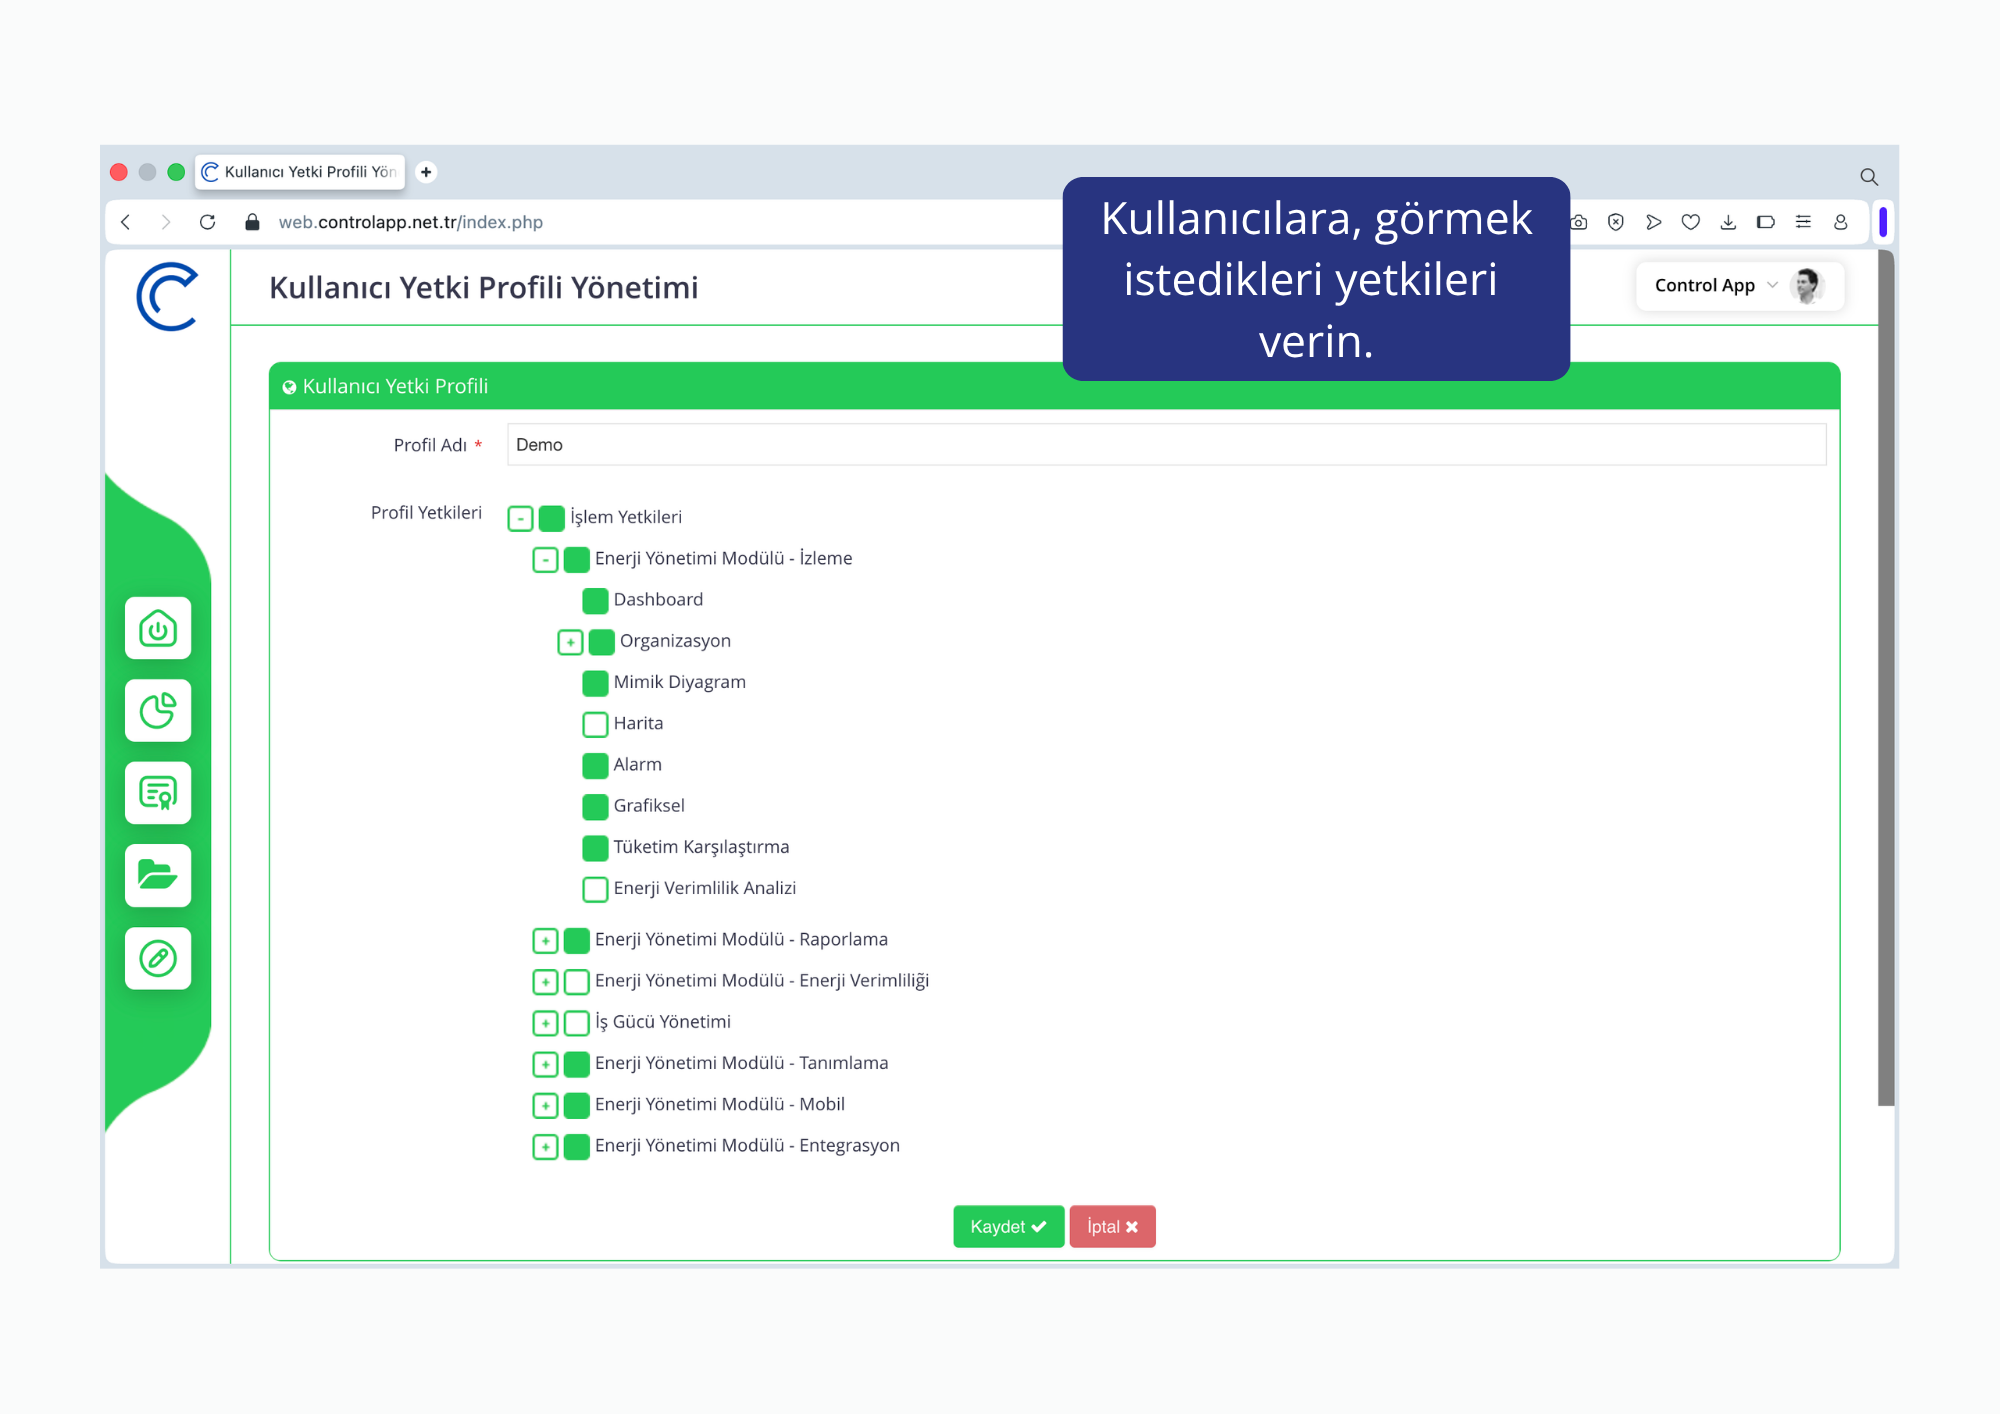Open the certificate report sidebar icon
This screenshot has width=2000, height=1414.
(x=158, y=793)
